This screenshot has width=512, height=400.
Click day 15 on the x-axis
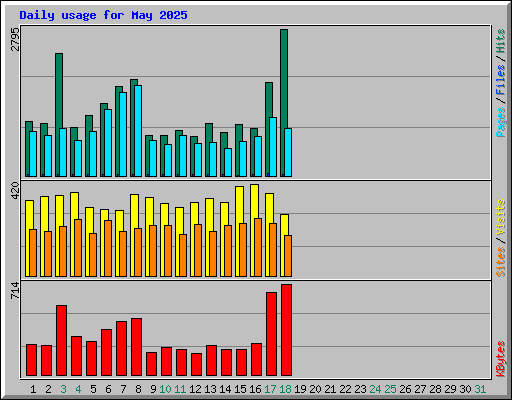240,389
